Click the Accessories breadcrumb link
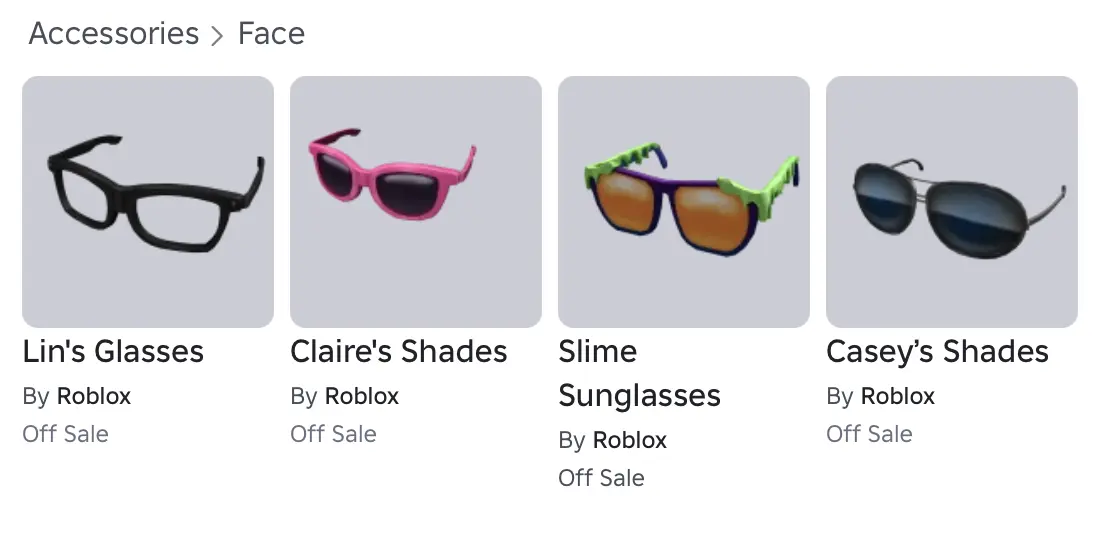 pos(114,34)
